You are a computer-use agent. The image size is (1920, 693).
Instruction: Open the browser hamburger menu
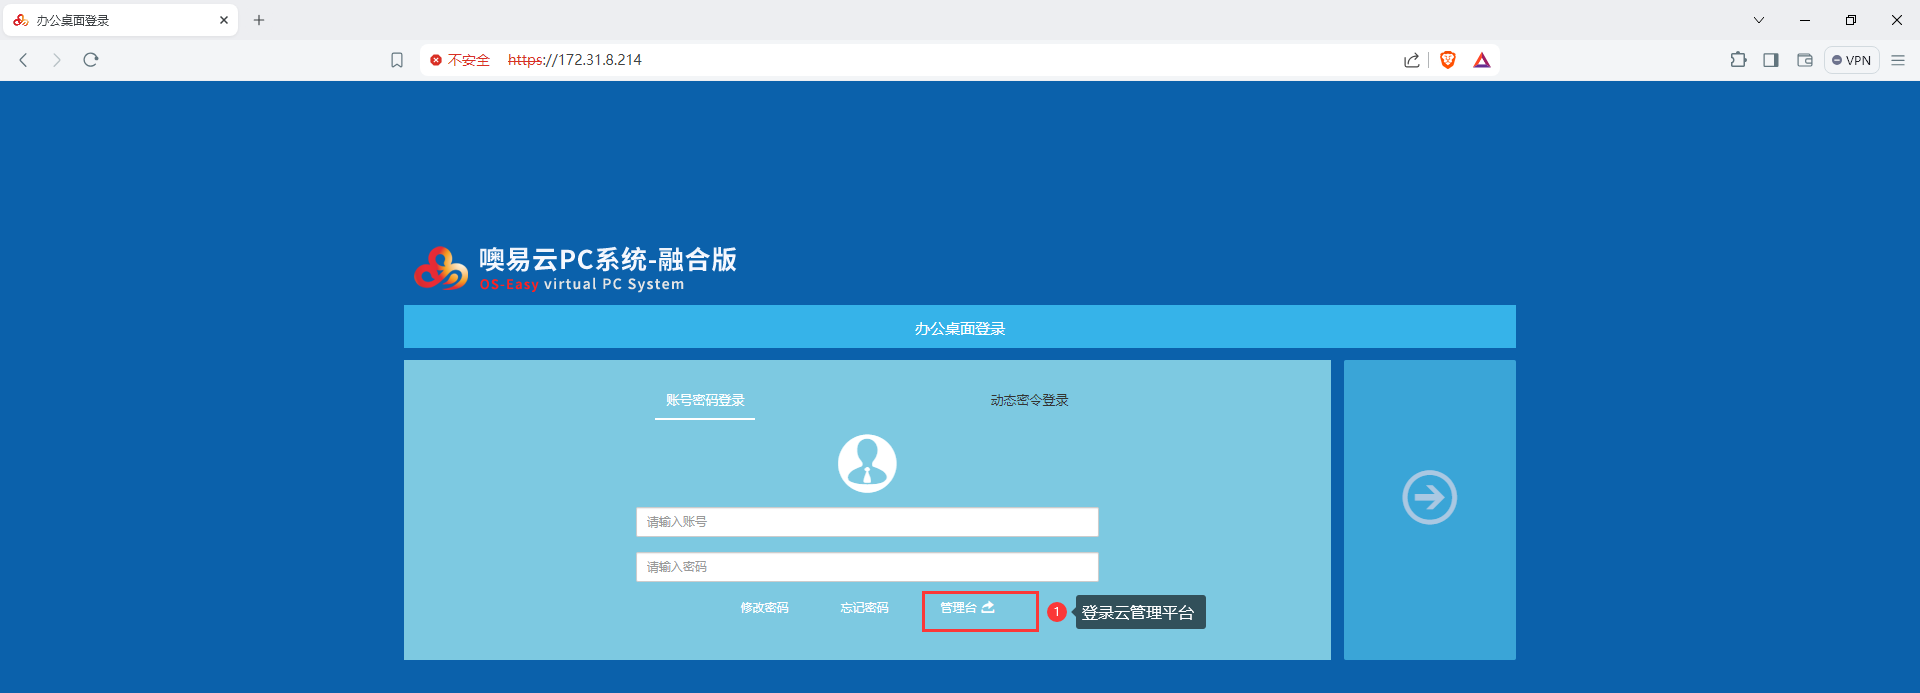click(1898, 60)
